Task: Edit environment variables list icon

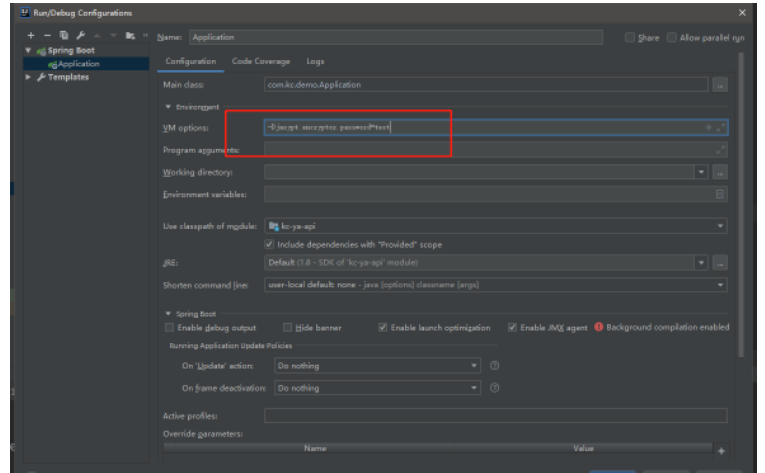Action: [x=720, y=194]
